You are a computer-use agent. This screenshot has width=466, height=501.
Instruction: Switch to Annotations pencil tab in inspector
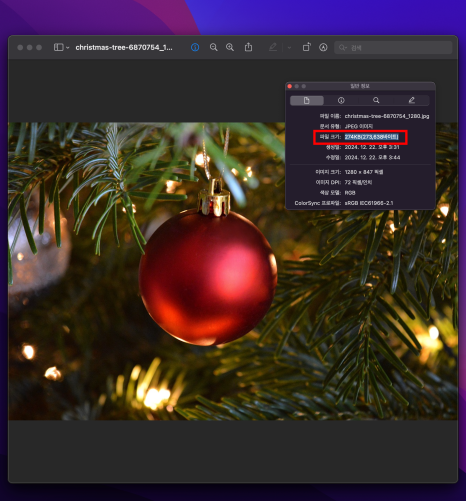412,100
